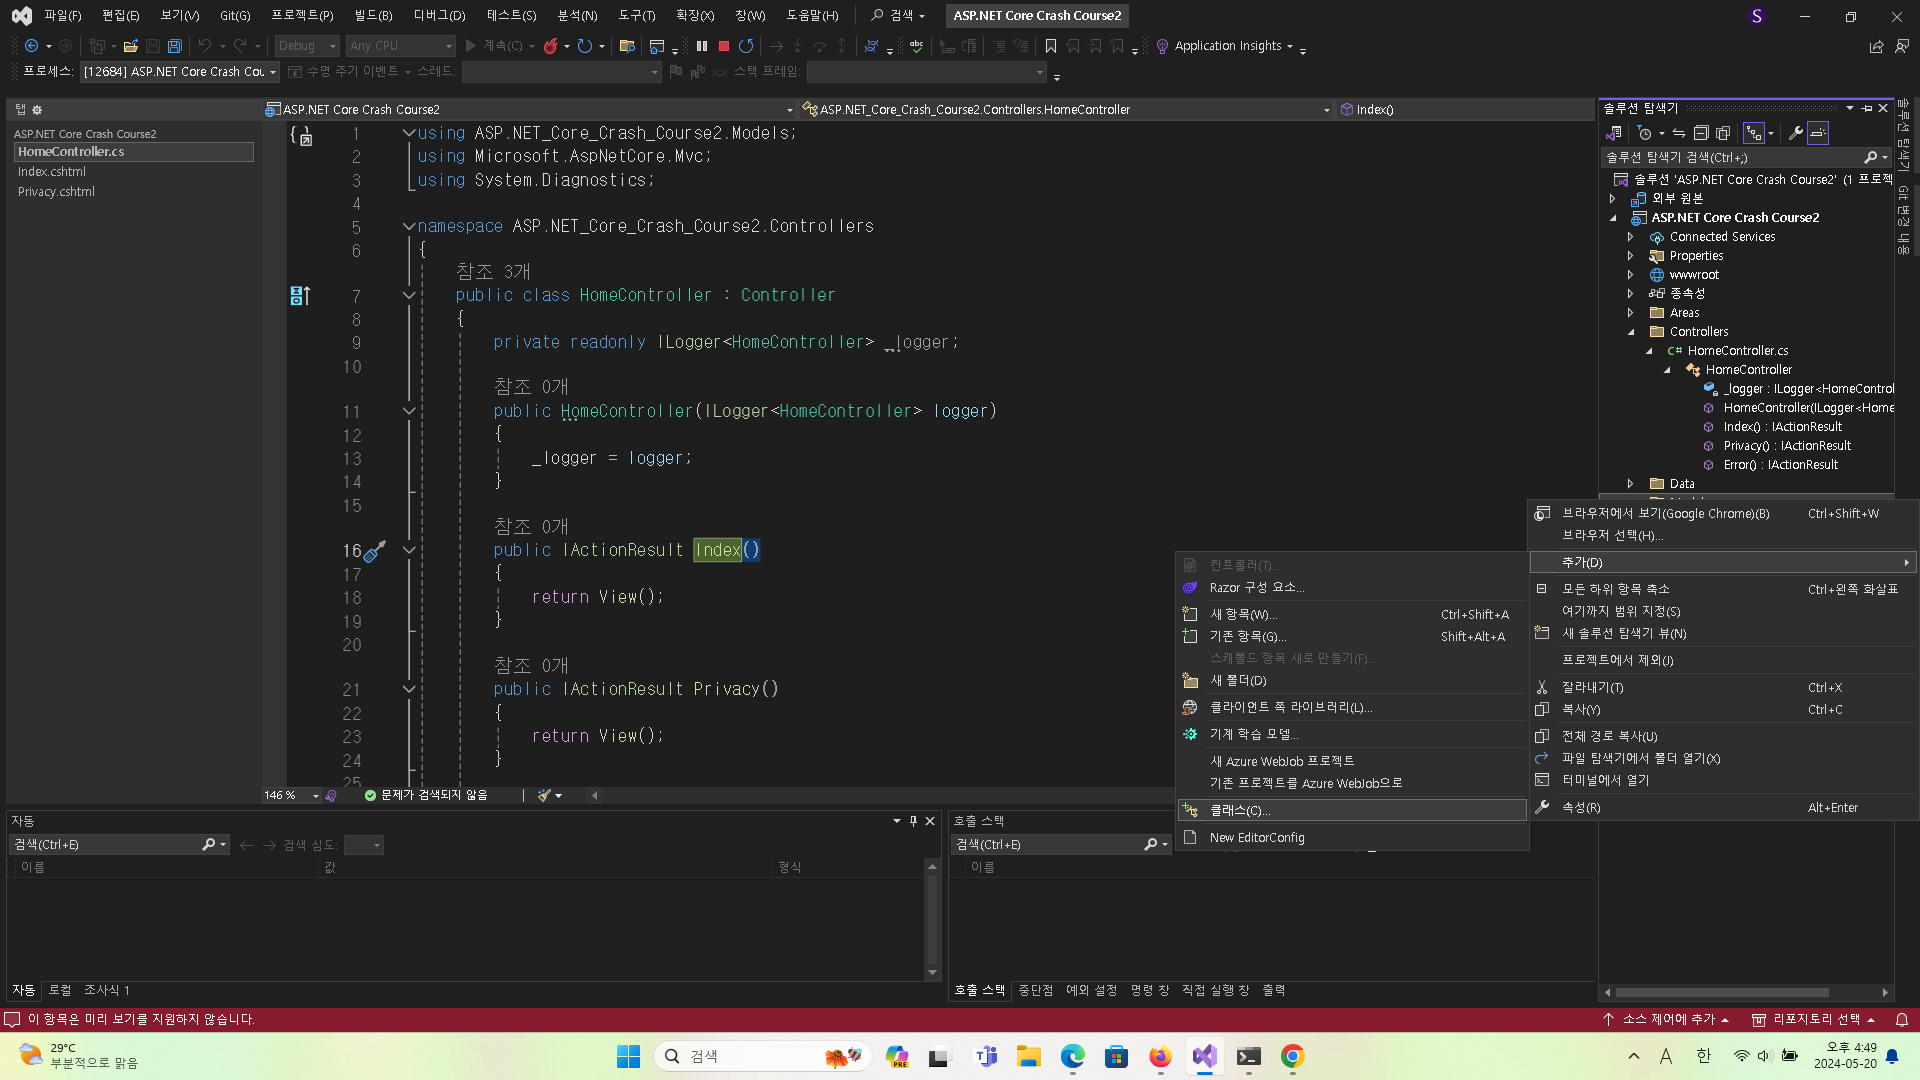Click 브라우저에서 보기(Google Chrome) menu item
Screen dimensions: 1920x1080
tap(1722, 514)
